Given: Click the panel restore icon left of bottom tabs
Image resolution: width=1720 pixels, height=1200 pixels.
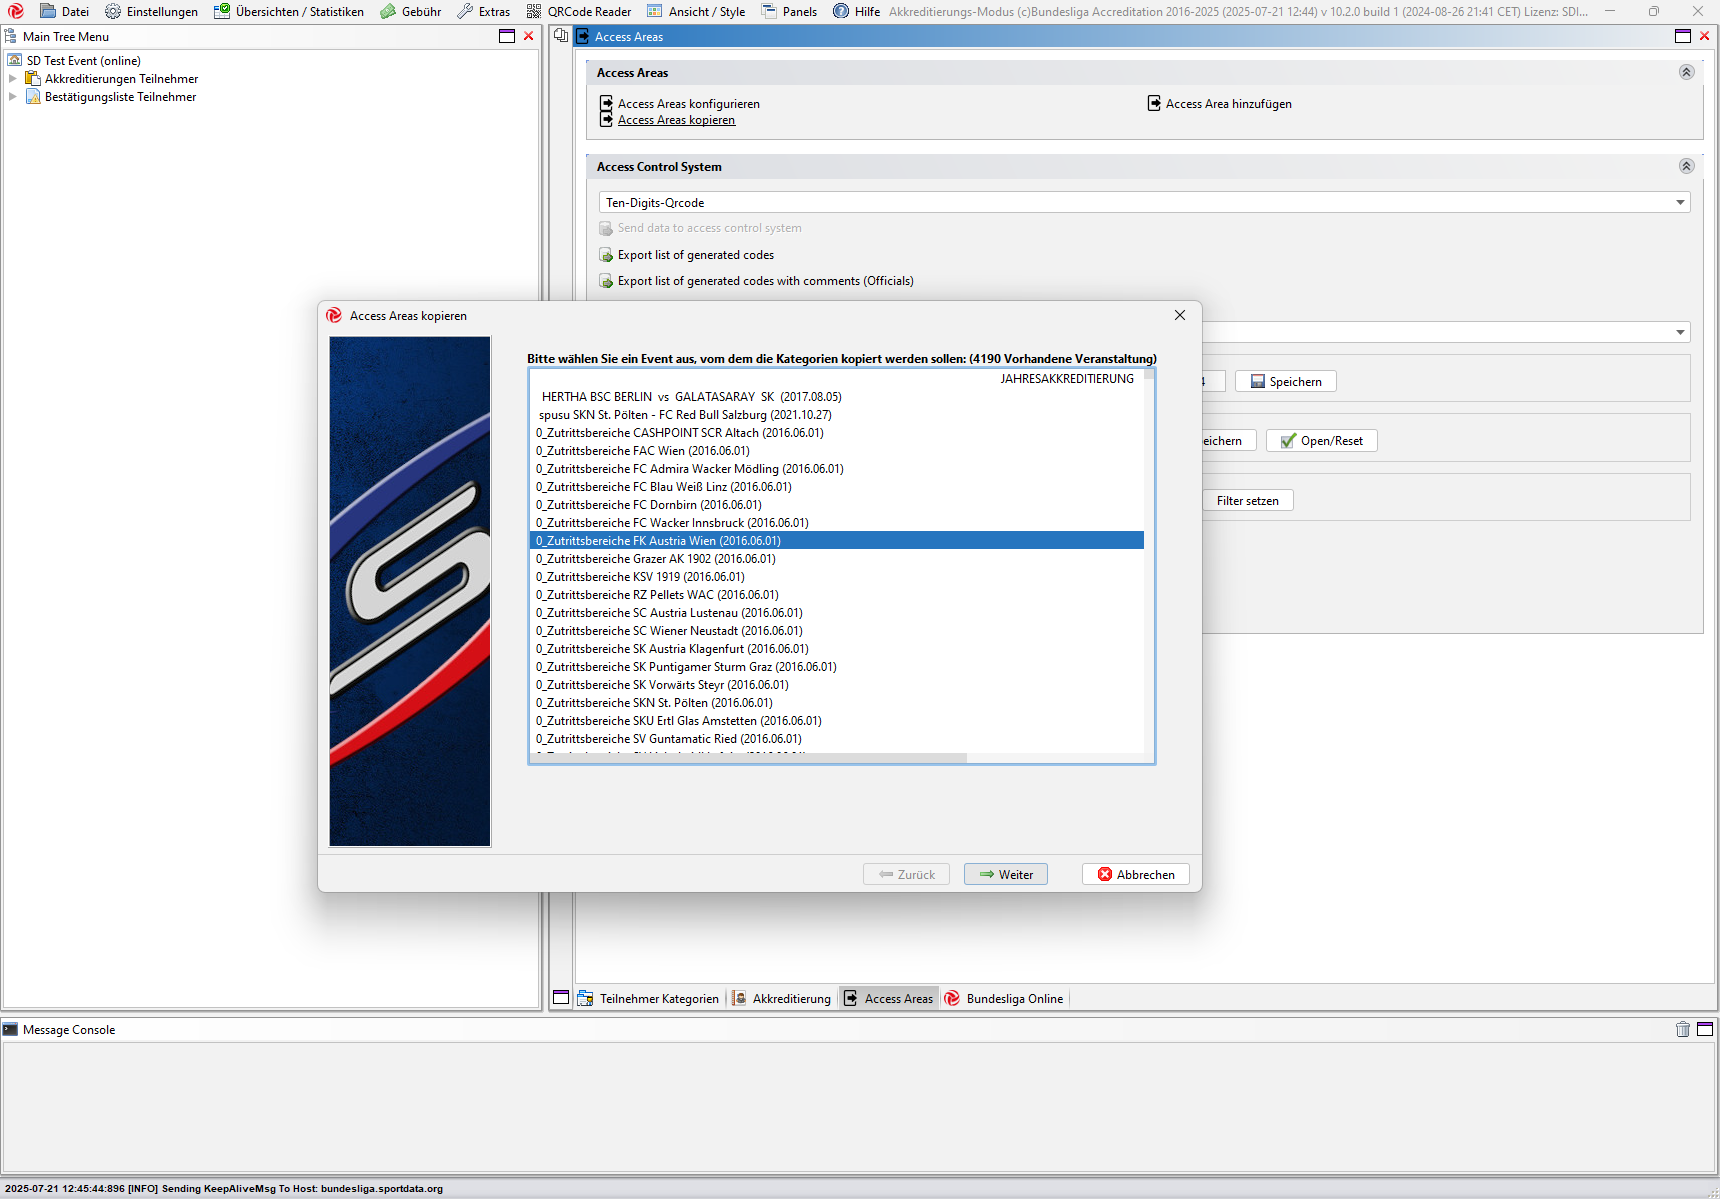Looking at the screenshot, I should pyautogui.click(x=561, y=998).
